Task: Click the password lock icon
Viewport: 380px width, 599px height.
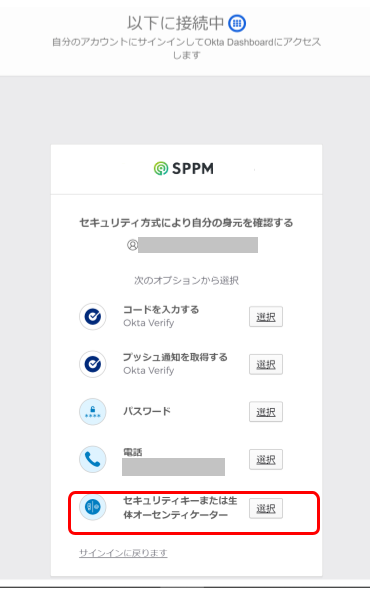Action: pyautogui.click(x=93, y=411)
